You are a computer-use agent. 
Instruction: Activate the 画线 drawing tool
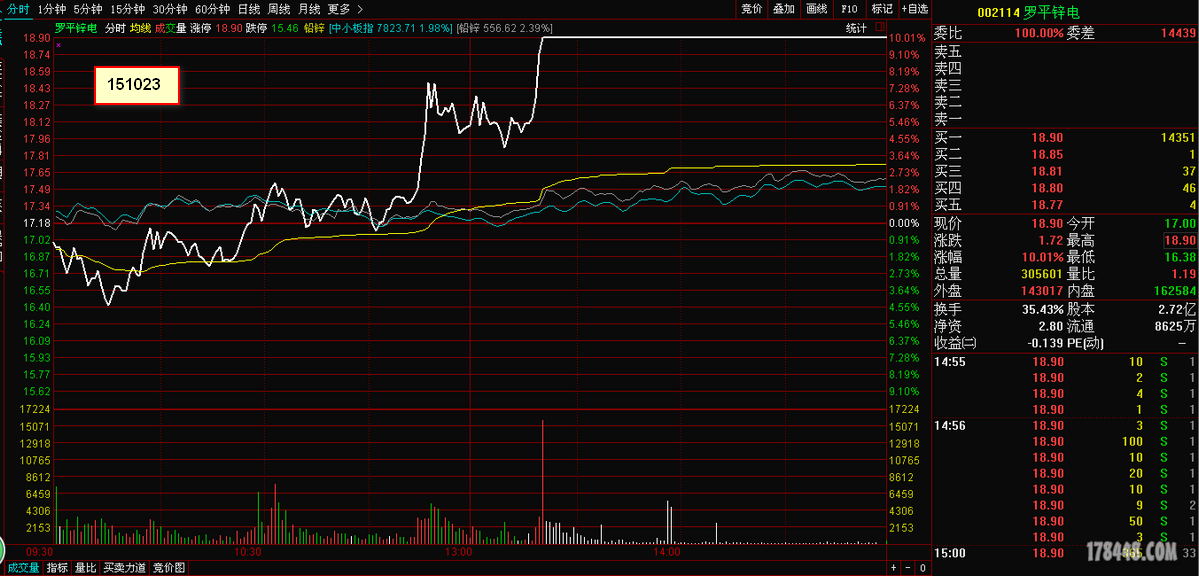tap(817, 9)
